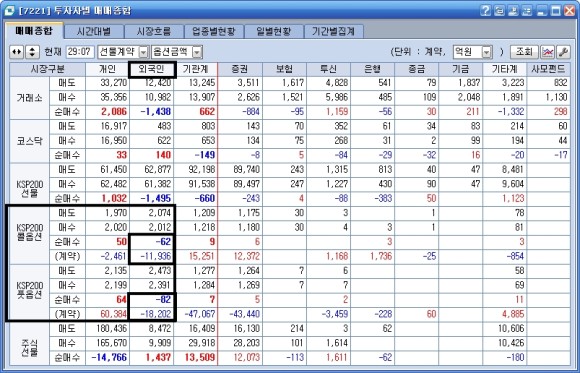Click the window layout list icon
This screenshot has height=373, width=580.
tap(527, 10)
